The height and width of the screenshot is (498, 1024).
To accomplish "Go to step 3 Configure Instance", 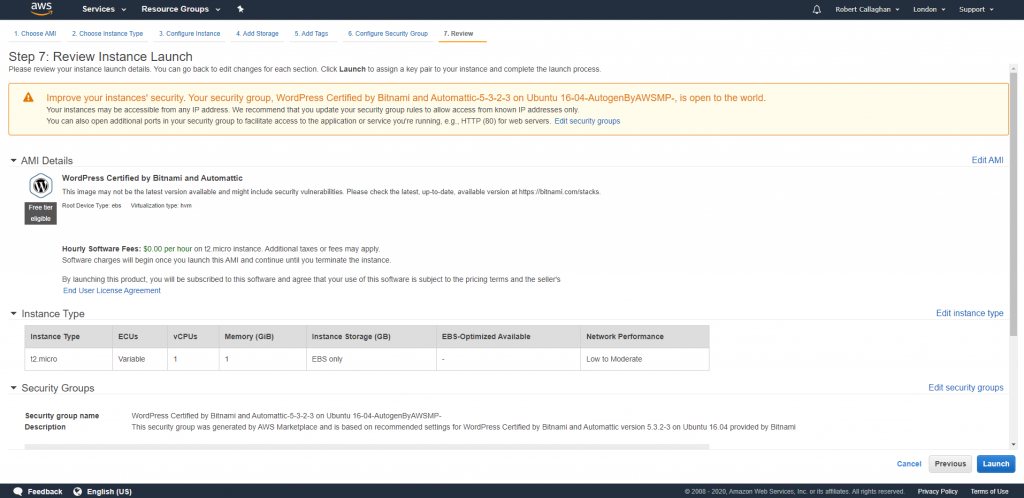I will (x=189, y=33).
